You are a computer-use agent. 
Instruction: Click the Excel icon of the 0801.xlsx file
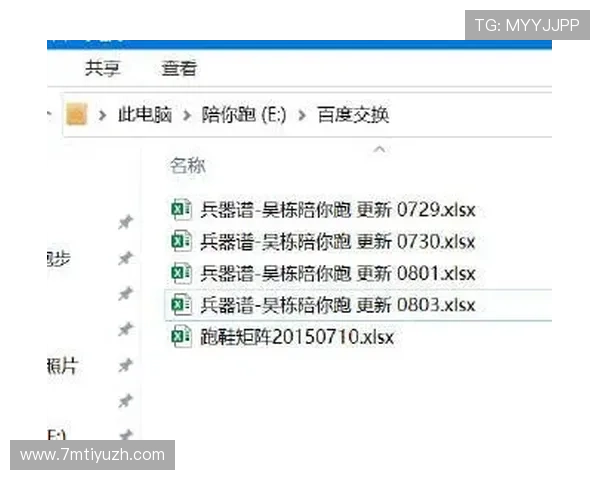181,273
